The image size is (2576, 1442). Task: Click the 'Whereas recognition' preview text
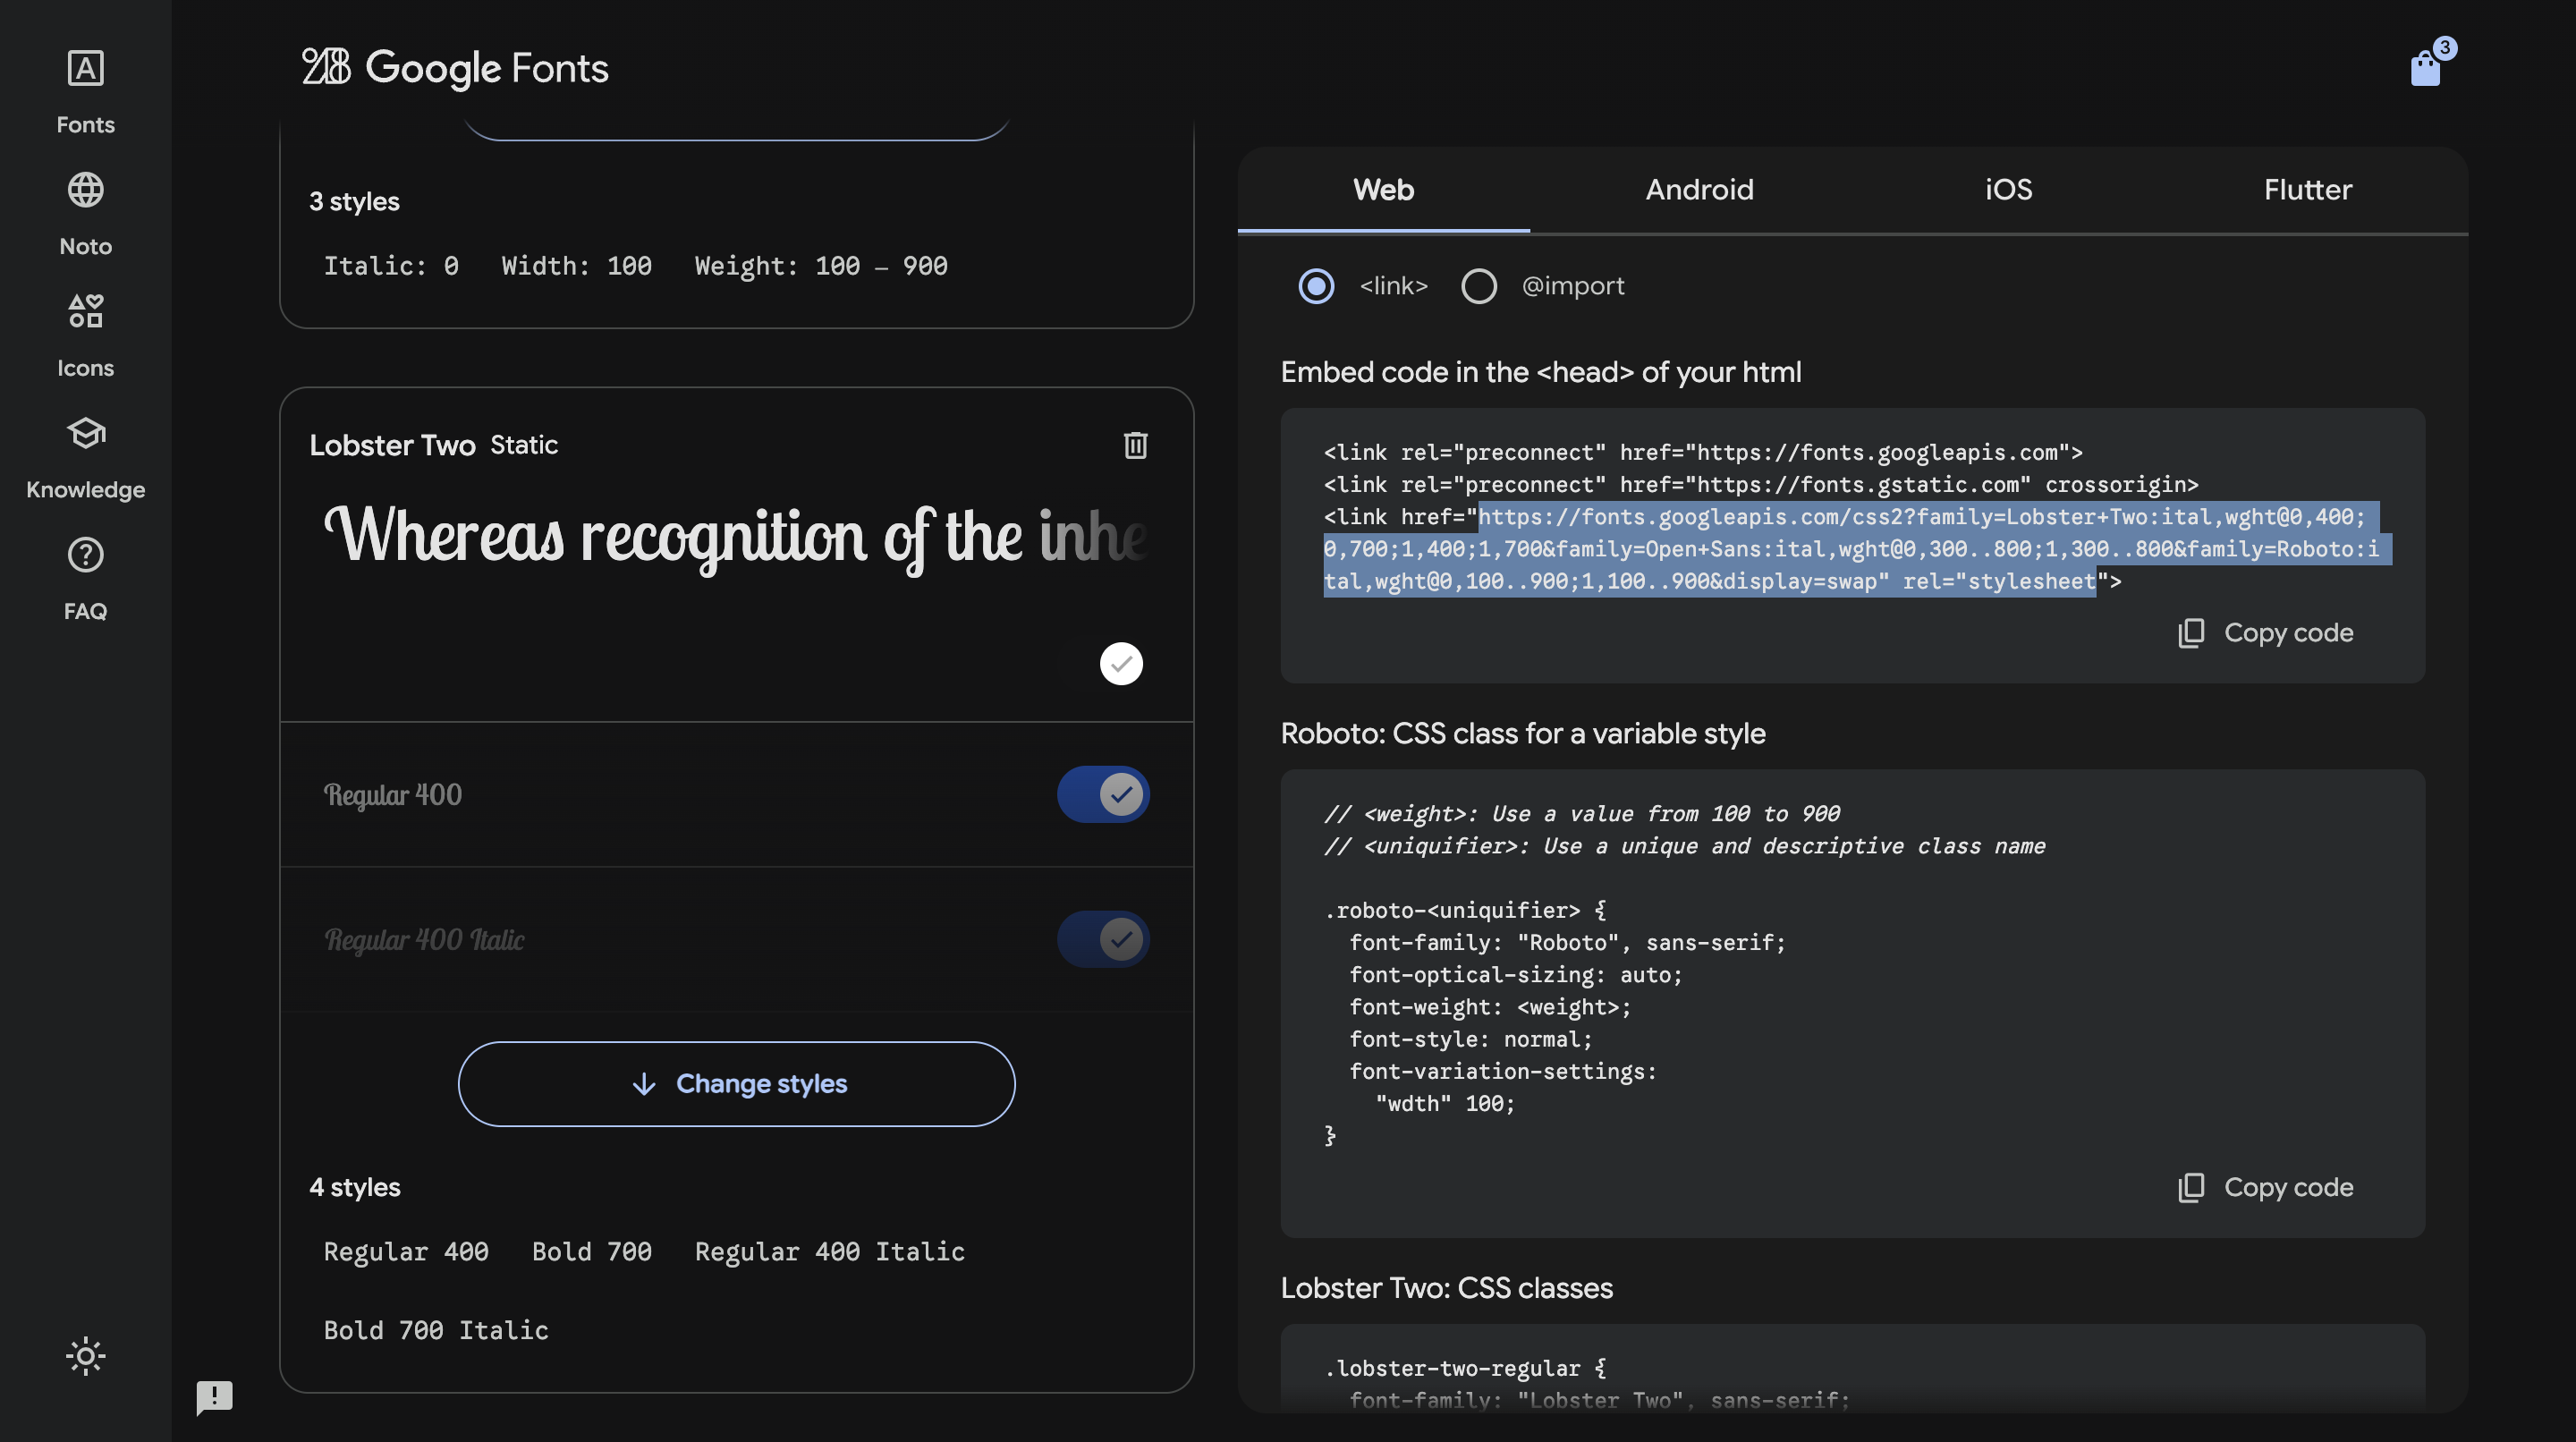tap(735, 538)
